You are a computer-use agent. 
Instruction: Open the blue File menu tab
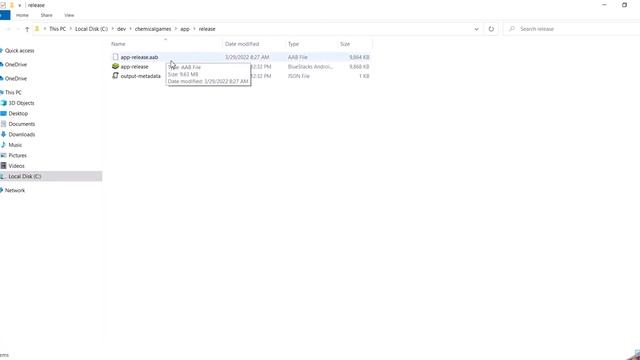tap(5, 15)
